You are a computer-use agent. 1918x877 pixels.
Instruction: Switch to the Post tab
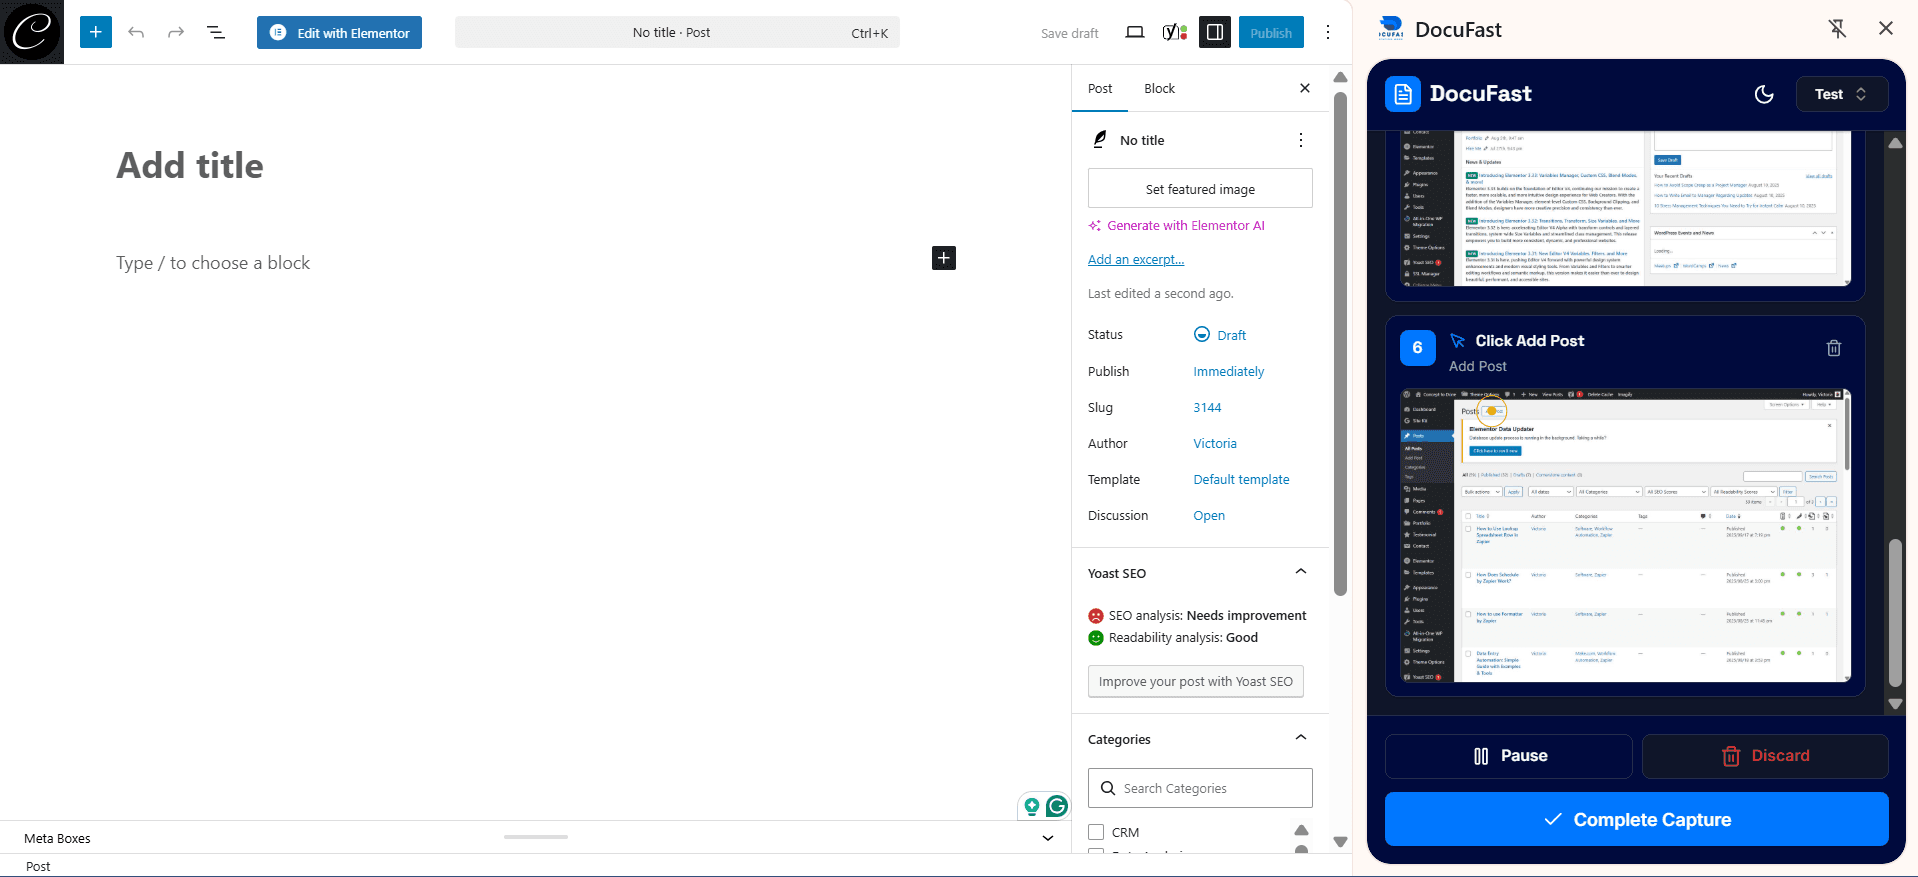[1100, 88]
